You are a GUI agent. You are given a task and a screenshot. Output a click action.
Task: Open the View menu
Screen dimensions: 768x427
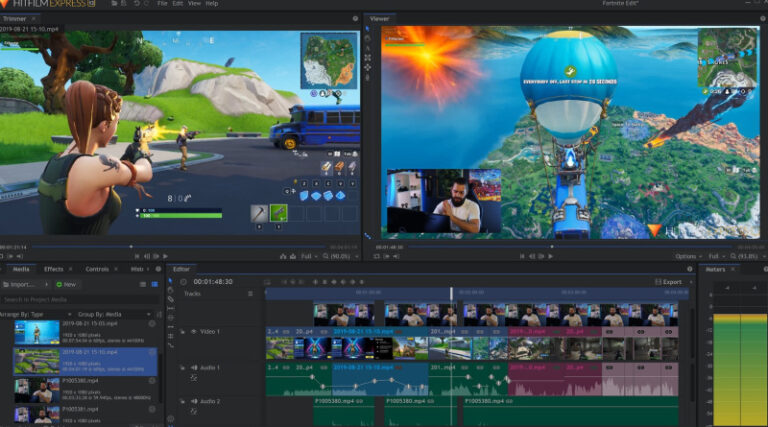coord(194,3)
